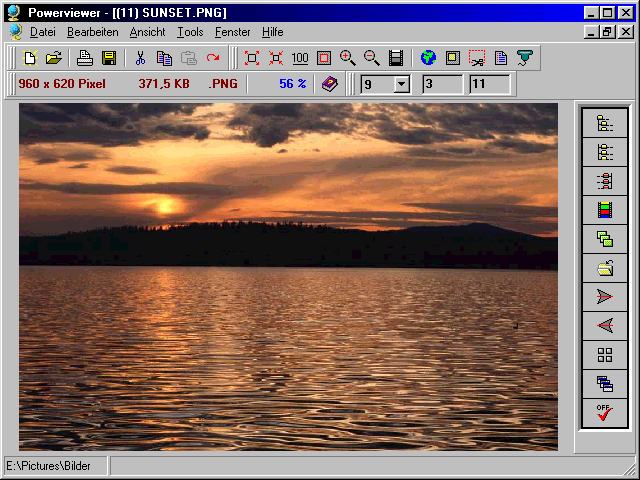The height and width of the screenshot is (480, 640).
Task: Click the gray left-pointing arrow button
Action: click(604, 326)
